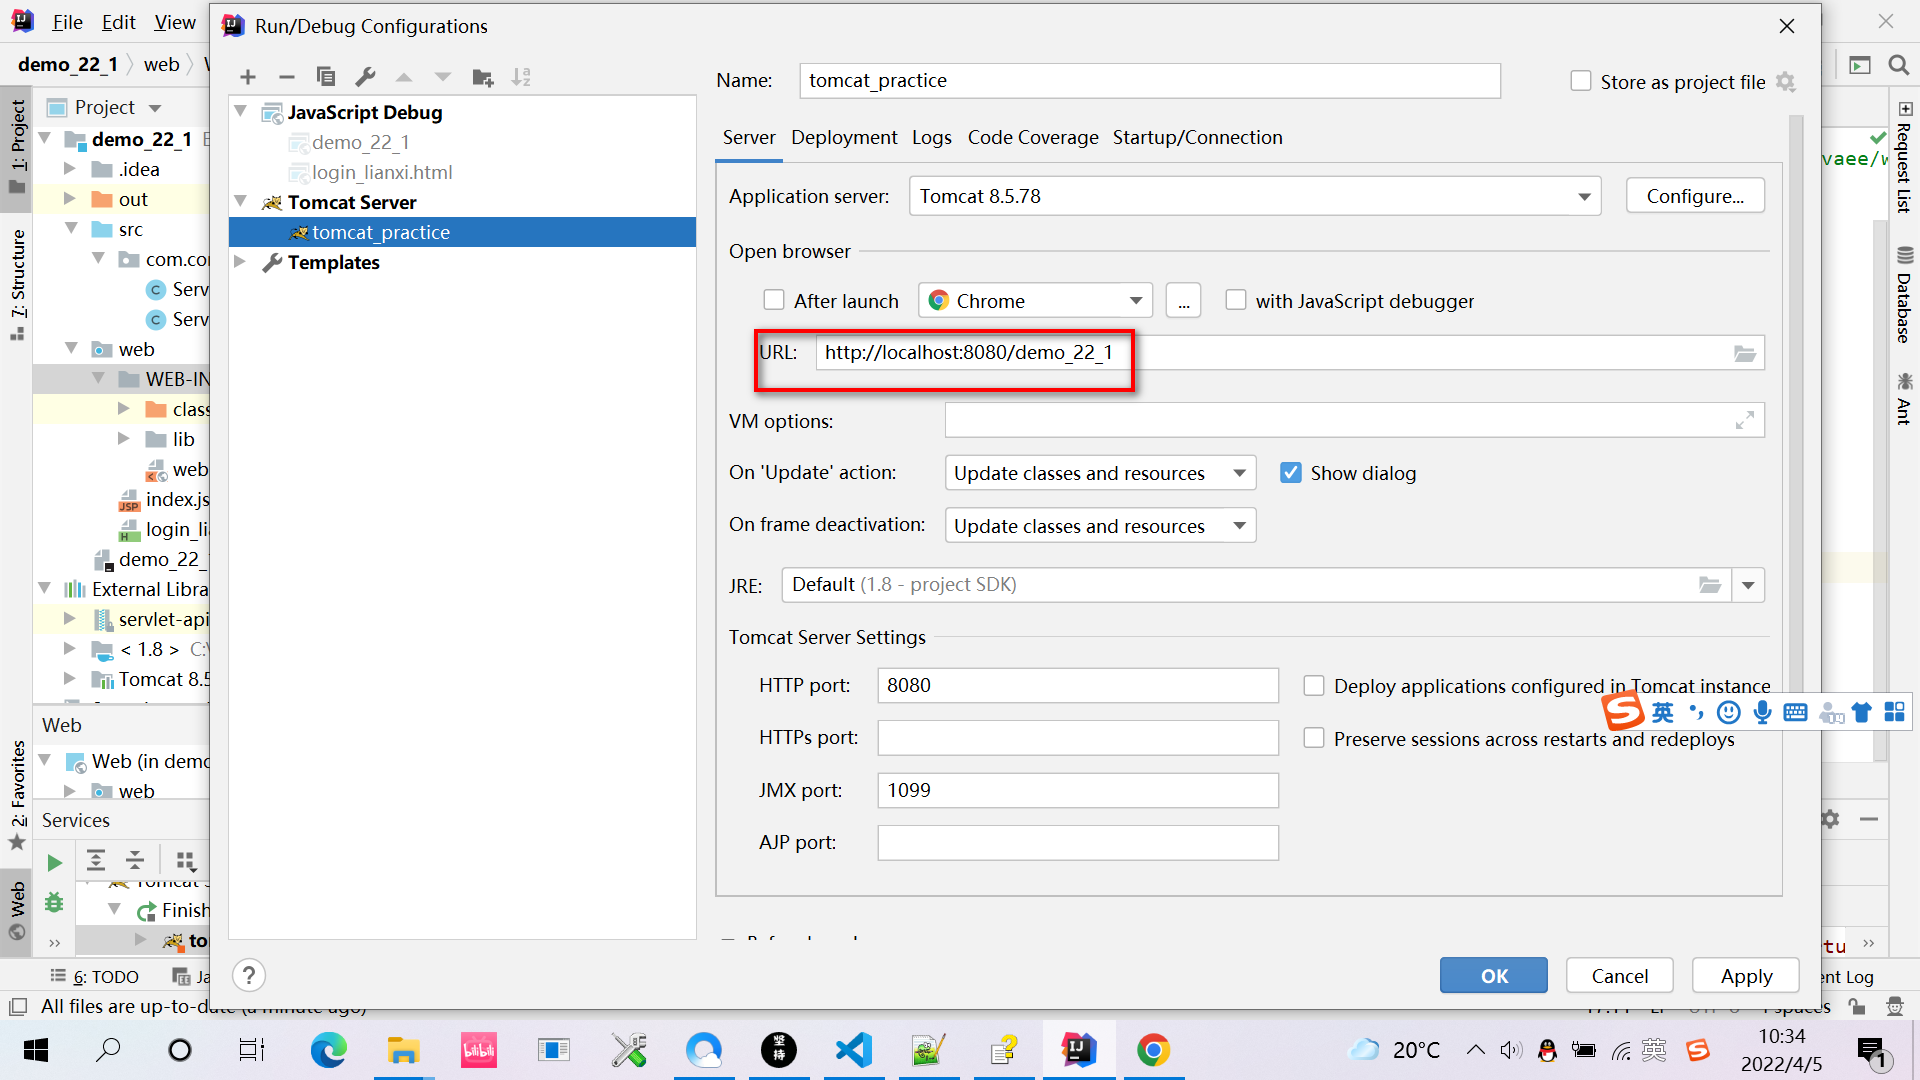Click Configure... application server button
1920x1080 pixels.
pyautogui.click(x=1695, y=196)
